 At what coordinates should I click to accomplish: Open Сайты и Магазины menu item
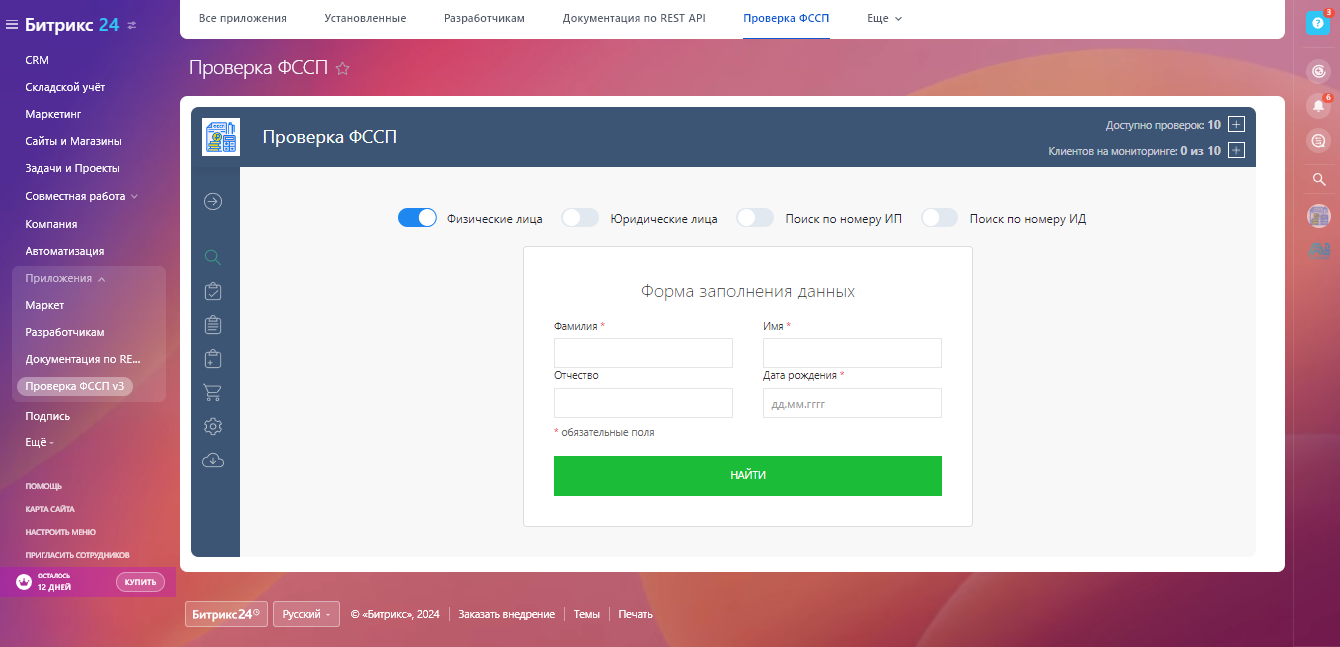[x=73, y=141]
